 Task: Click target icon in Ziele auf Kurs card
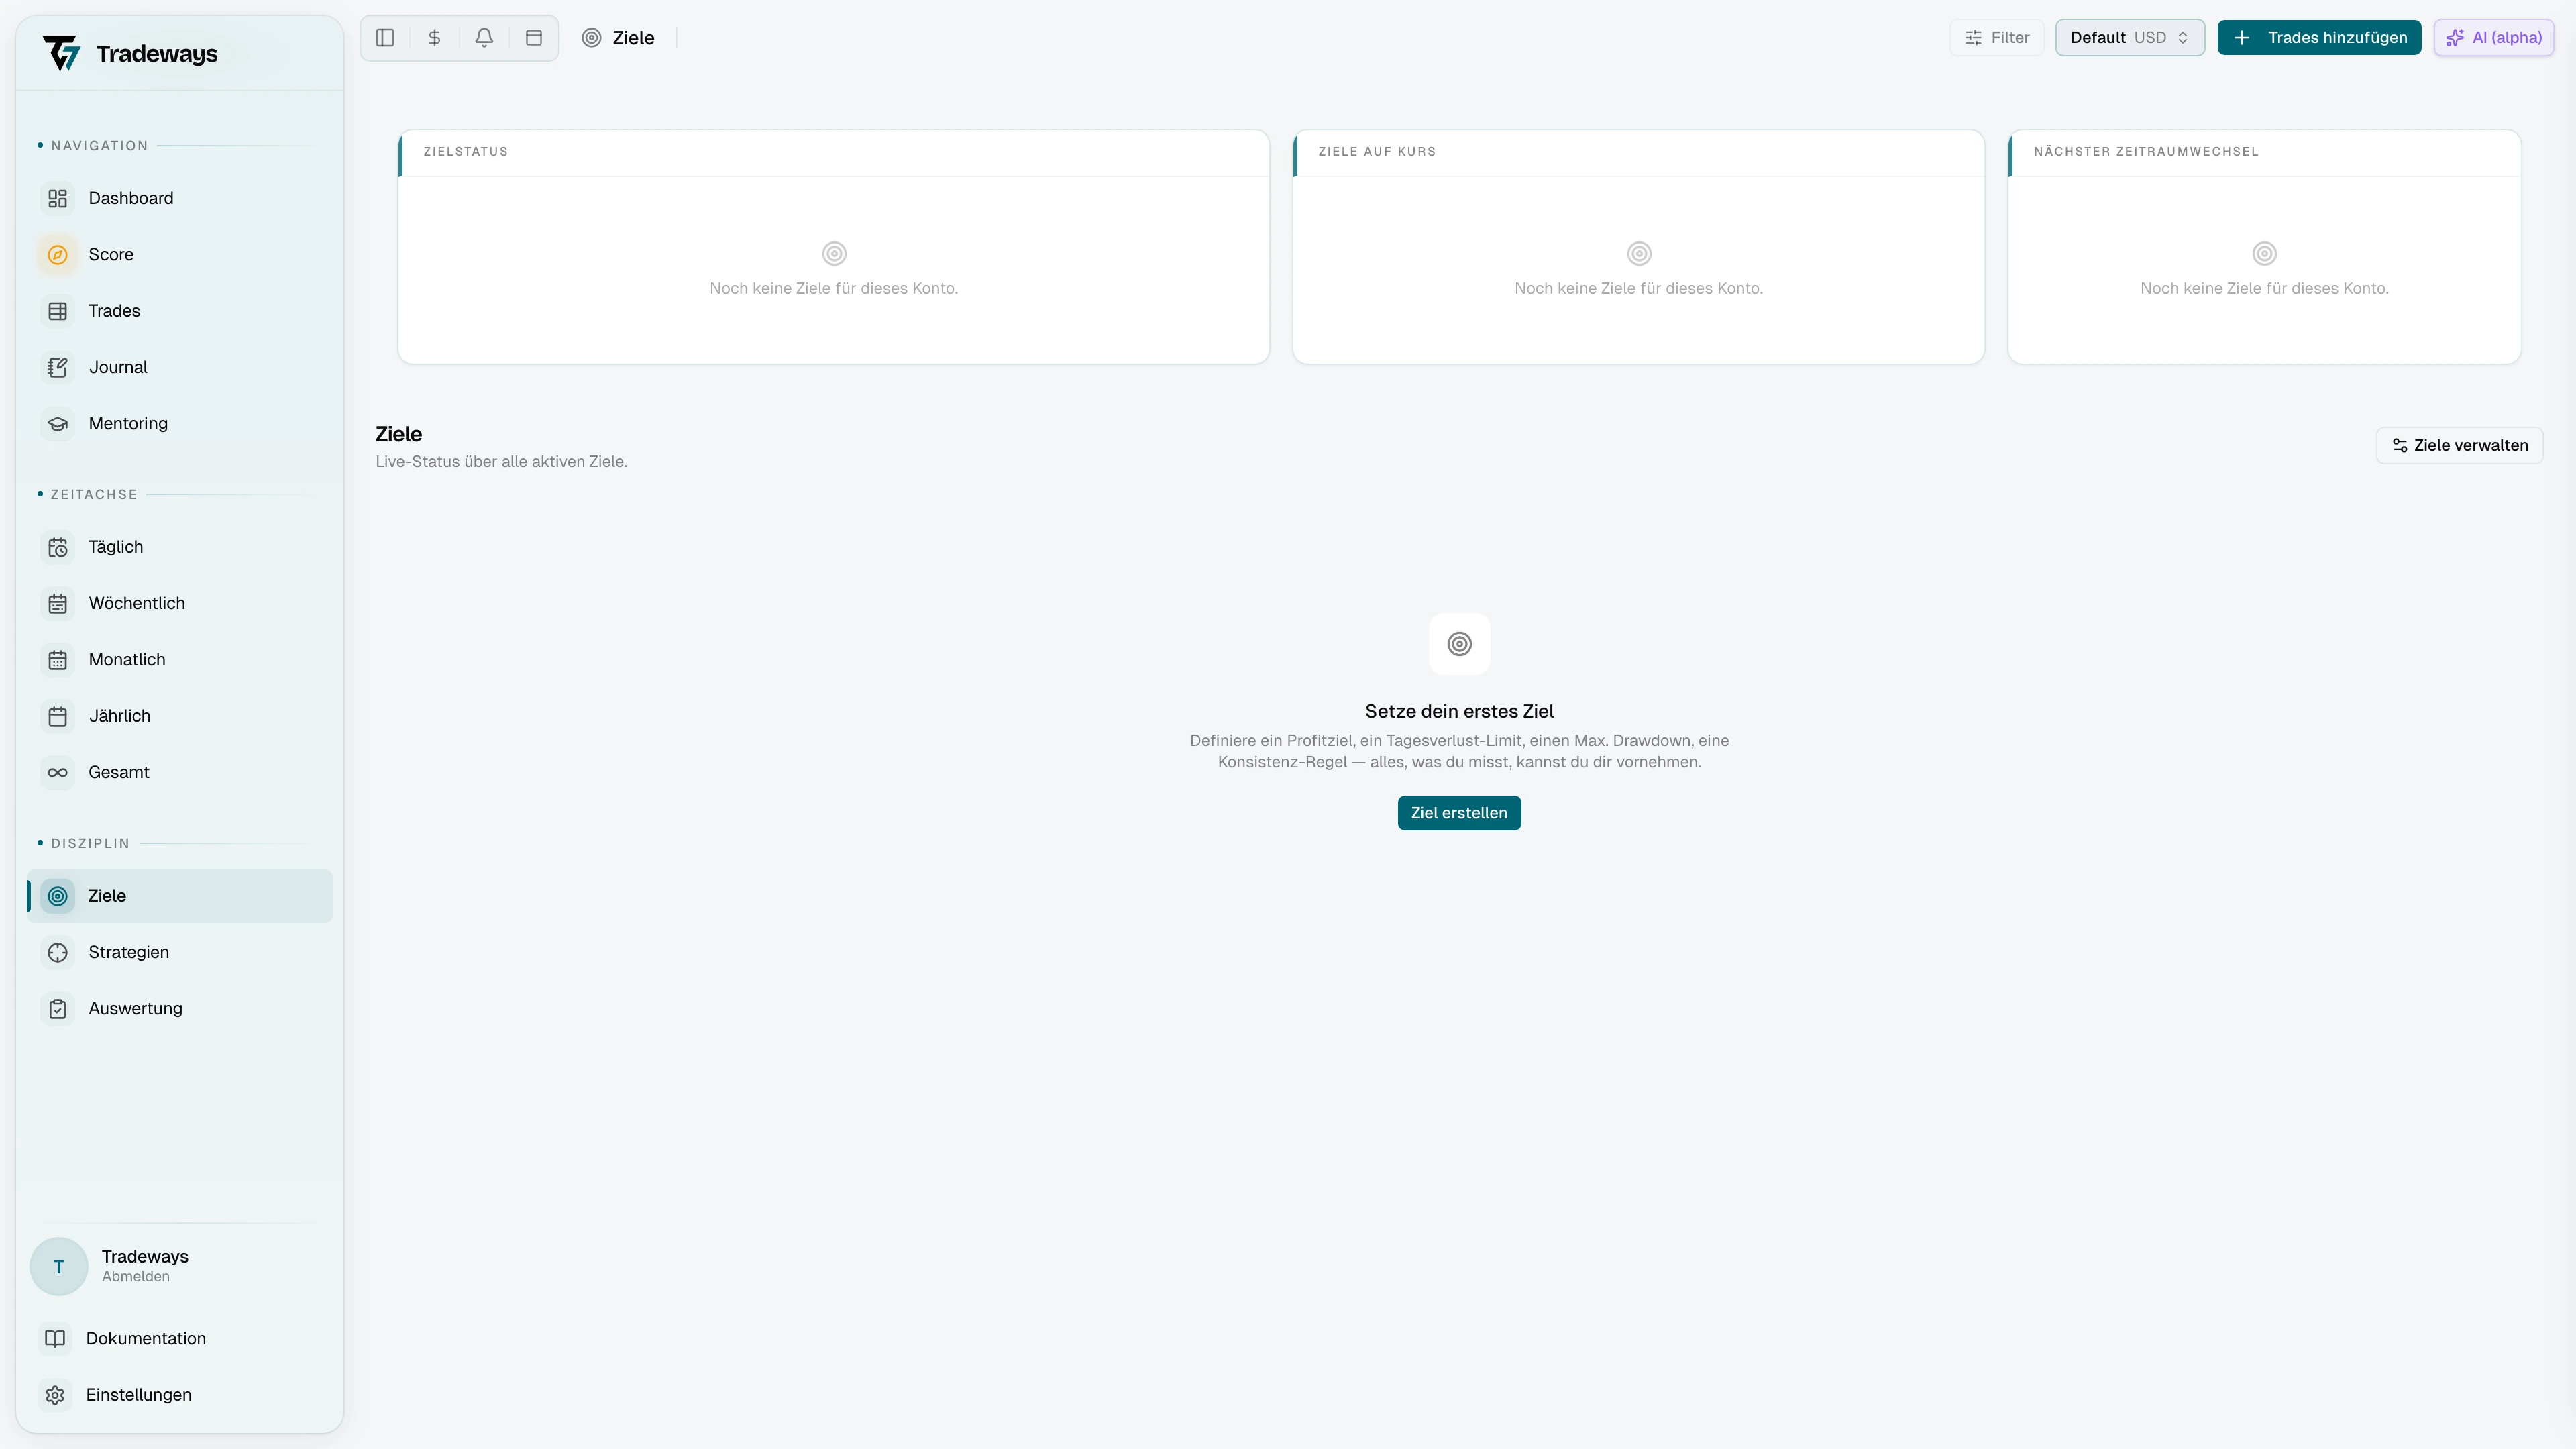tap(1639, 253)
